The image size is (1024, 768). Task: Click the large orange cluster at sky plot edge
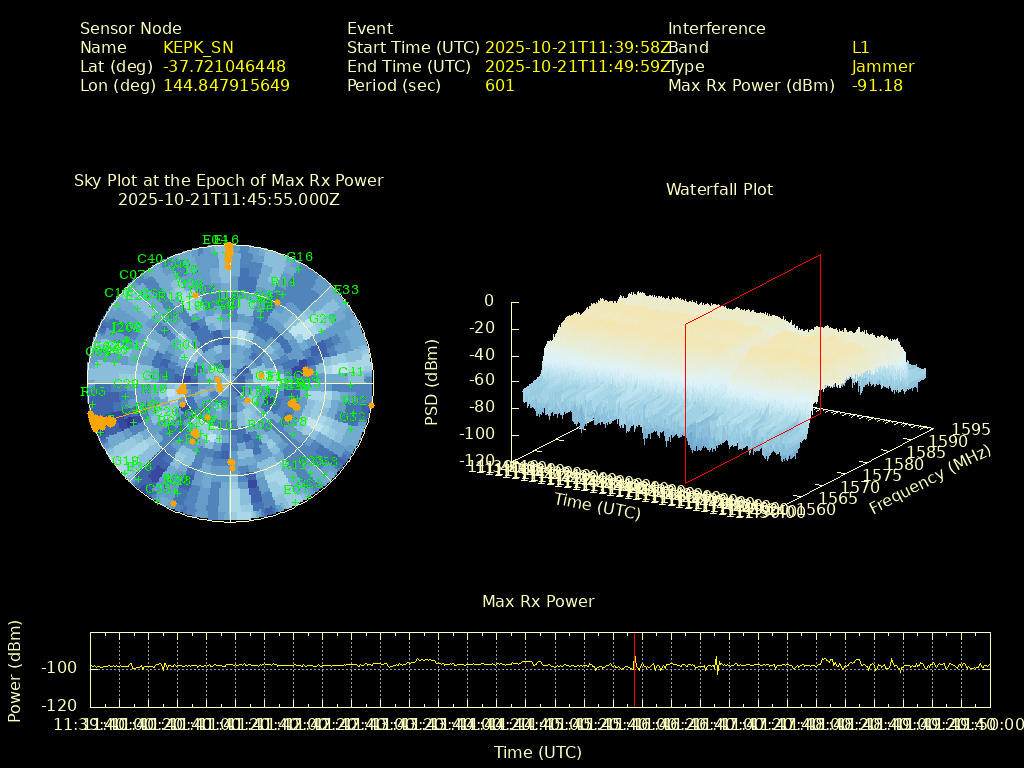point(100,421)
